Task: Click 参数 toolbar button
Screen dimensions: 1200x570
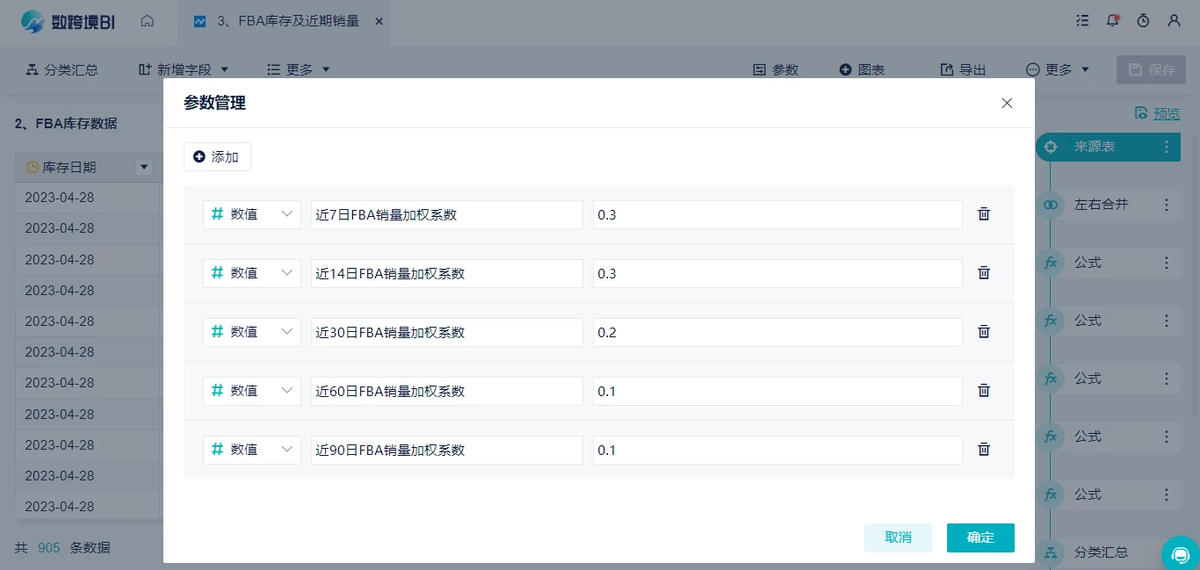Action: 776,69
